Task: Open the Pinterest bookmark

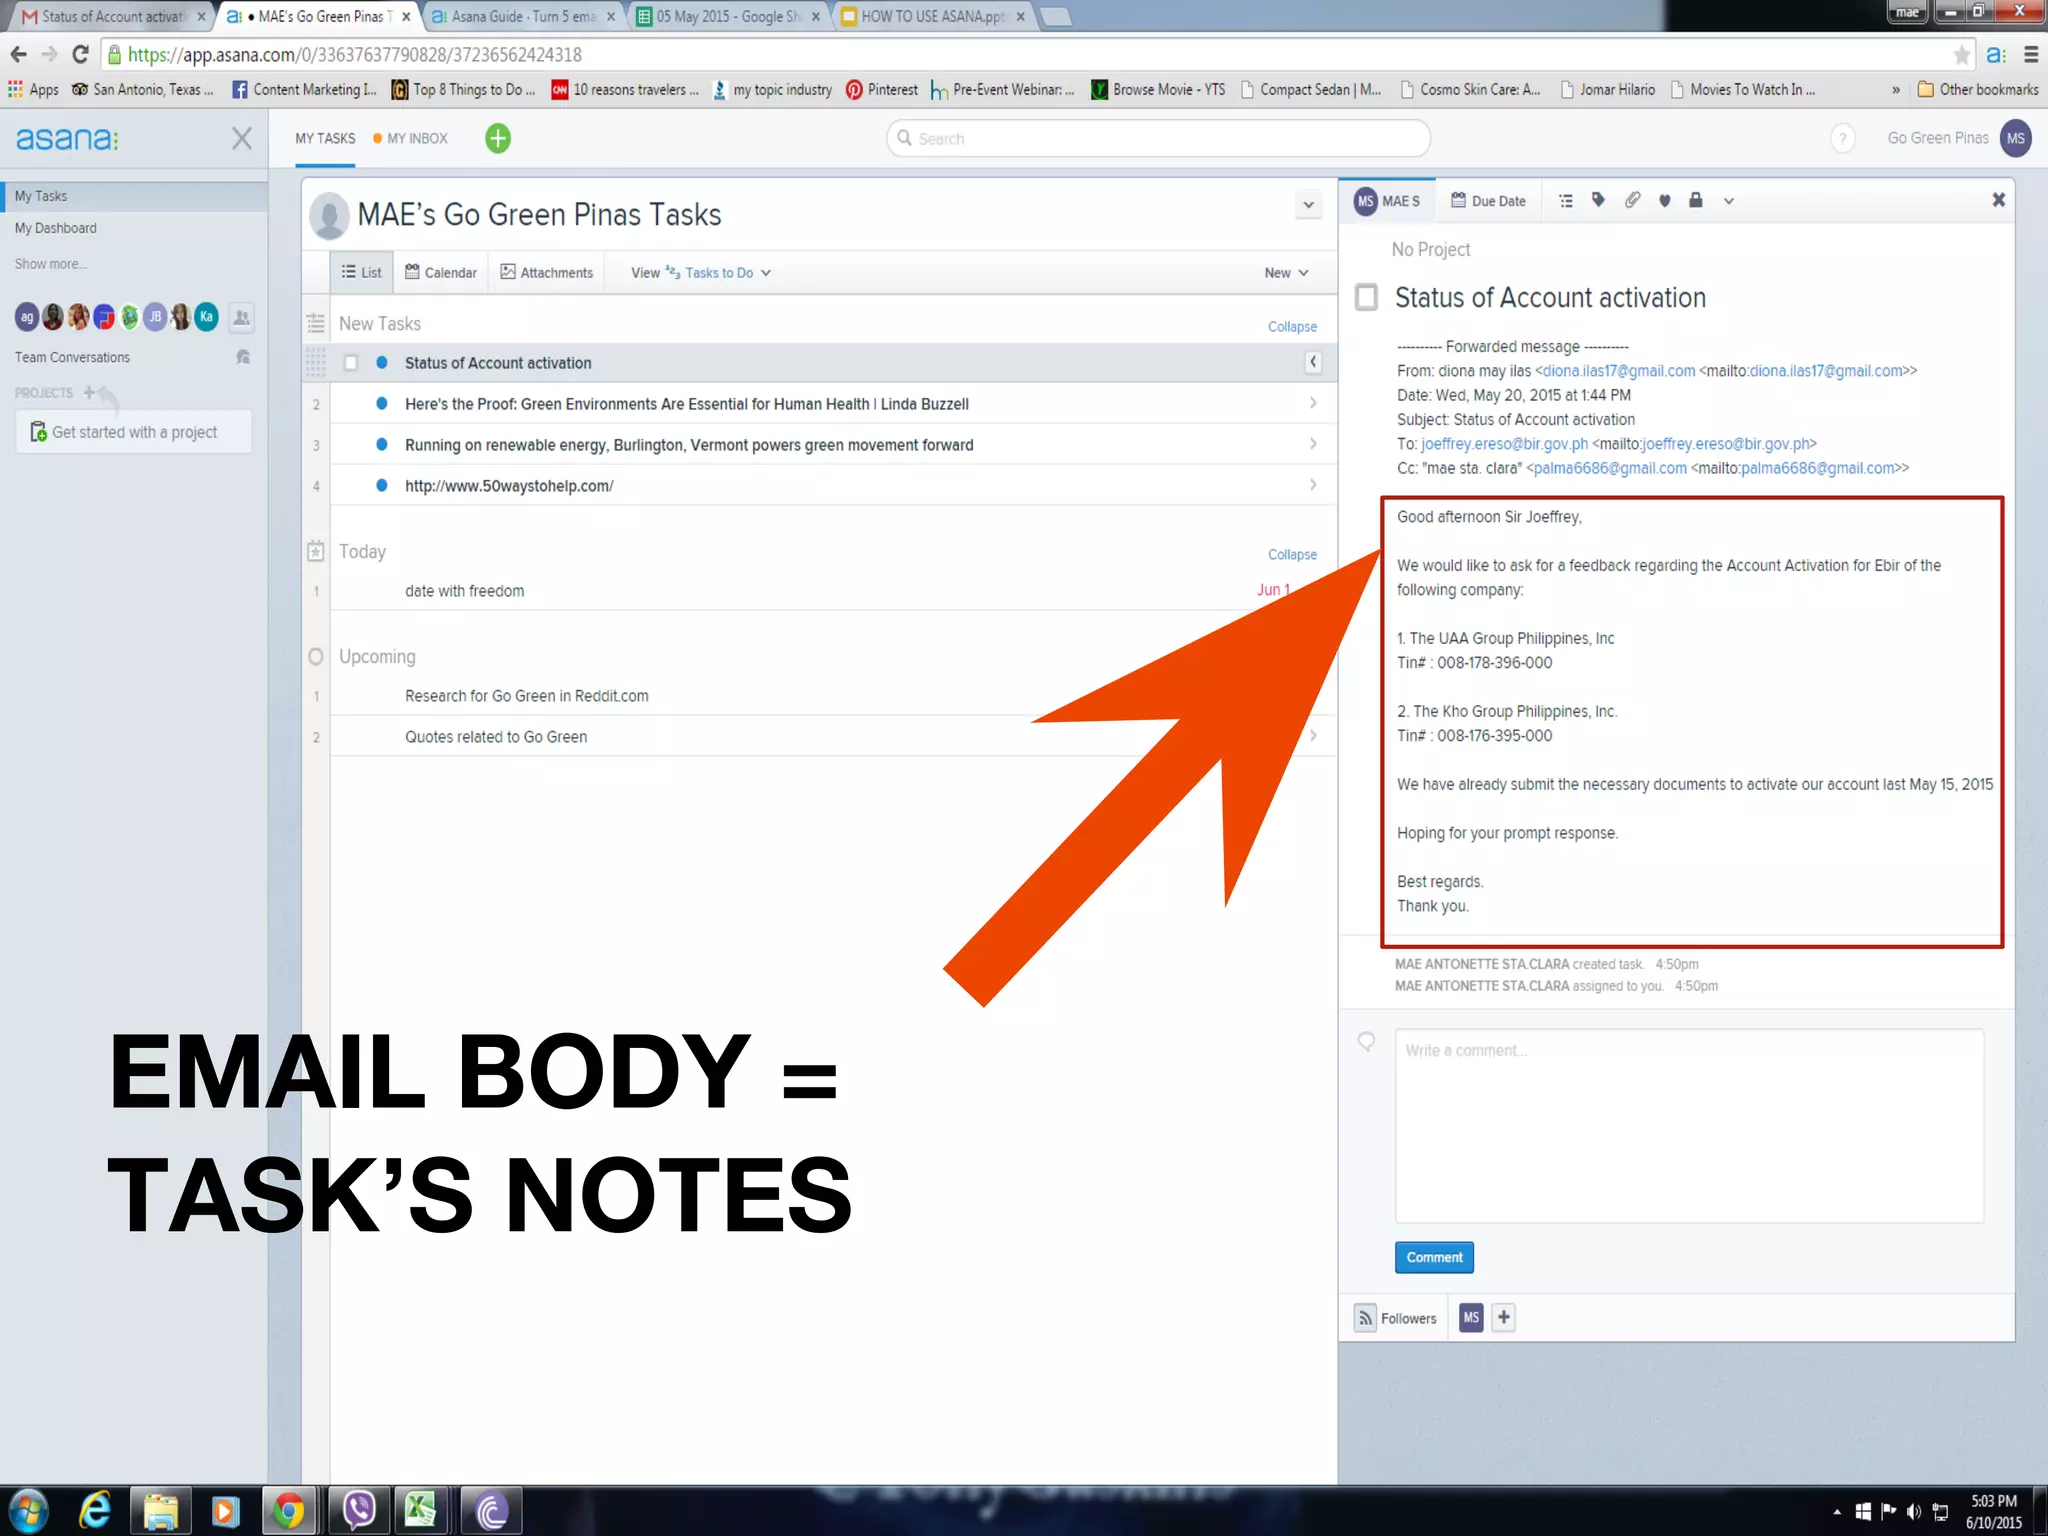Action: pos(882,90)
